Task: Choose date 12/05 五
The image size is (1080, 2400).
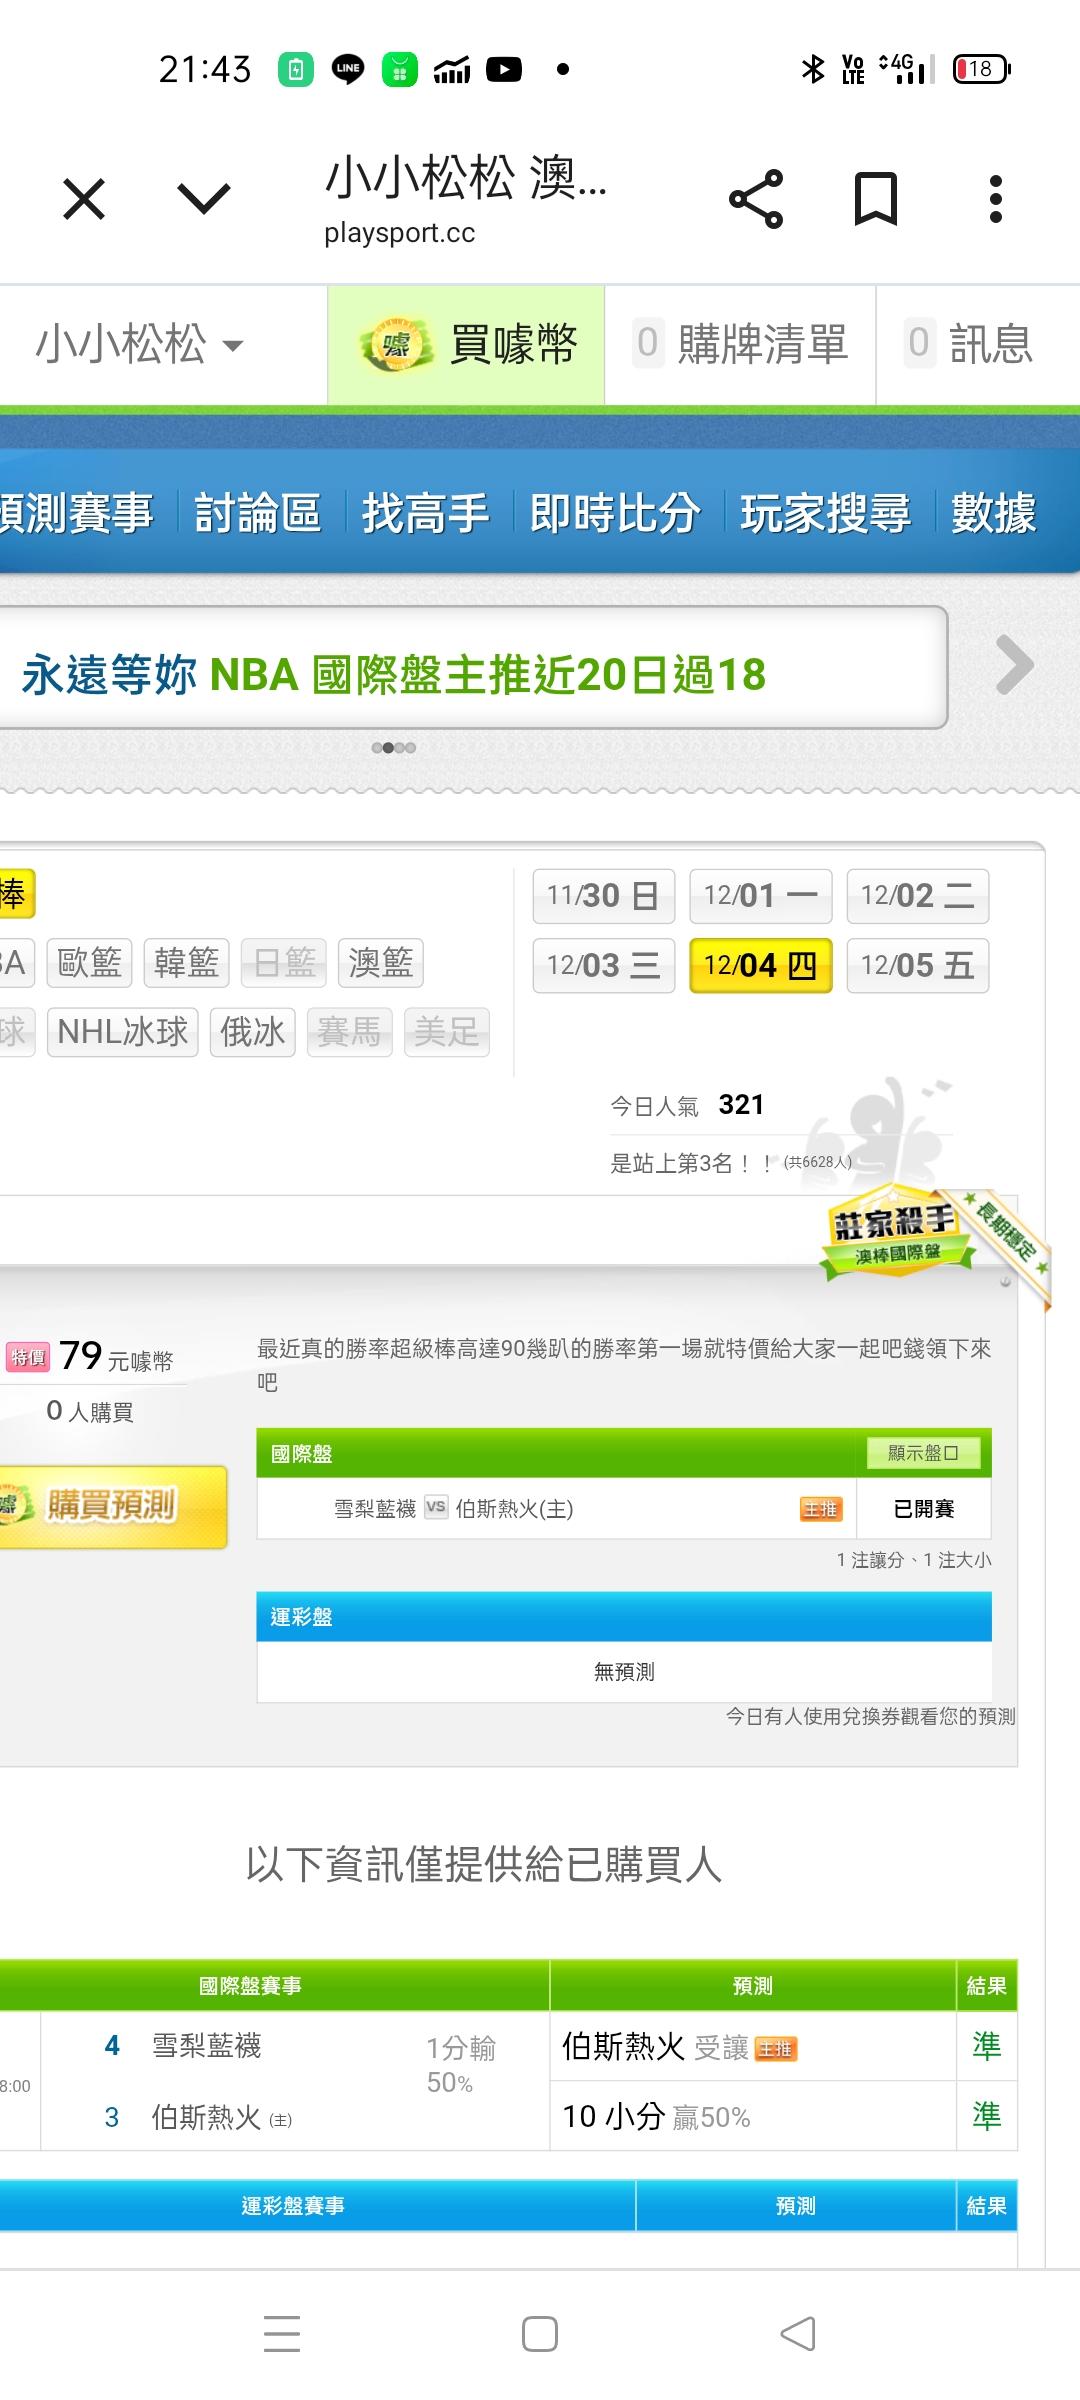Action: tap(918, 965)
